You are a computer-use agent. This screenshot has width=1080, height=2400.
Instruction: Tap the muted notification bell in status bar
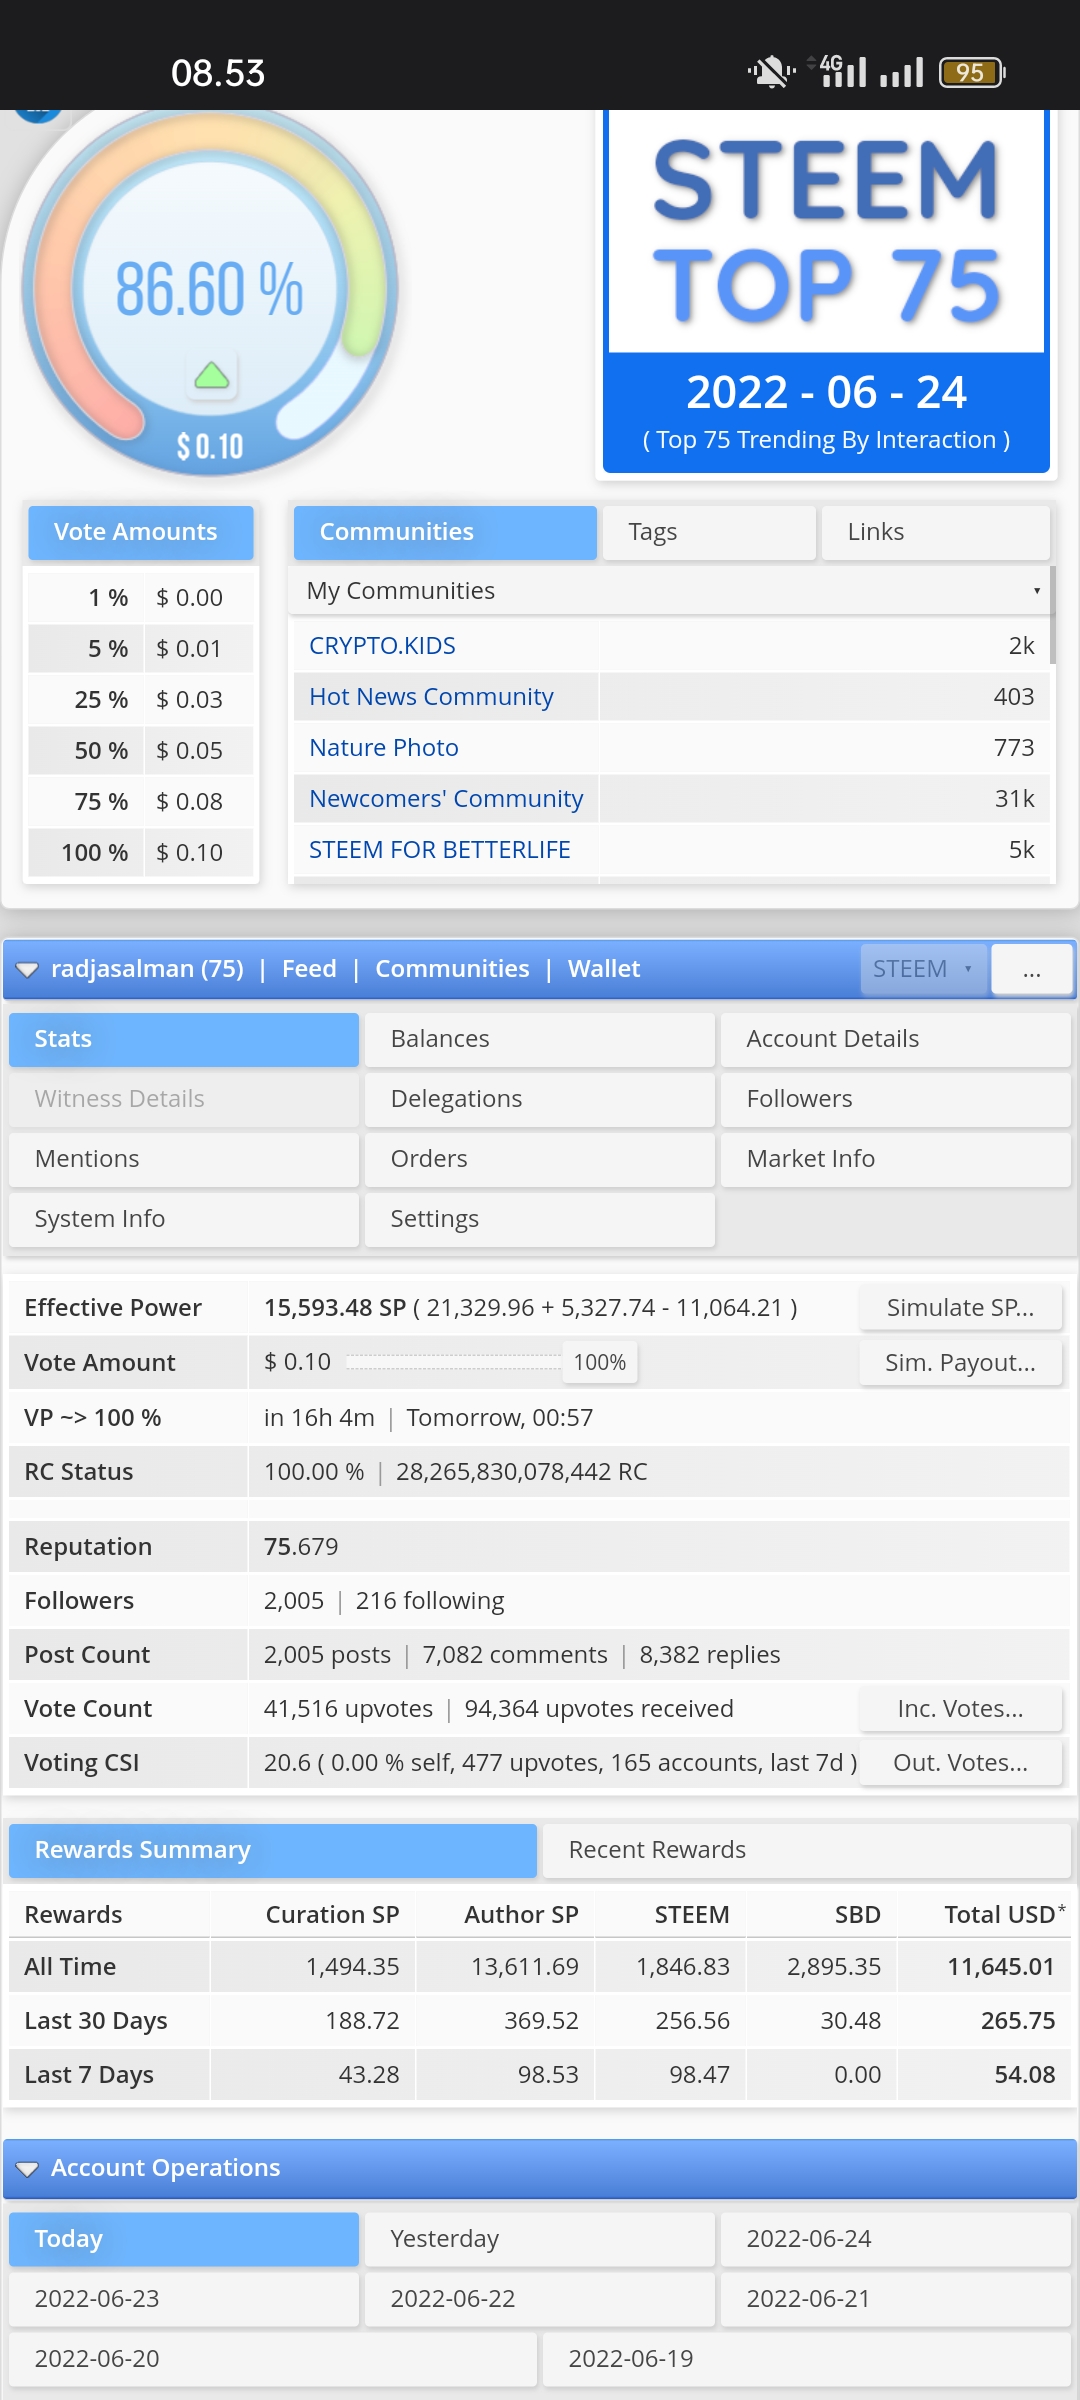tap(770, 72)
